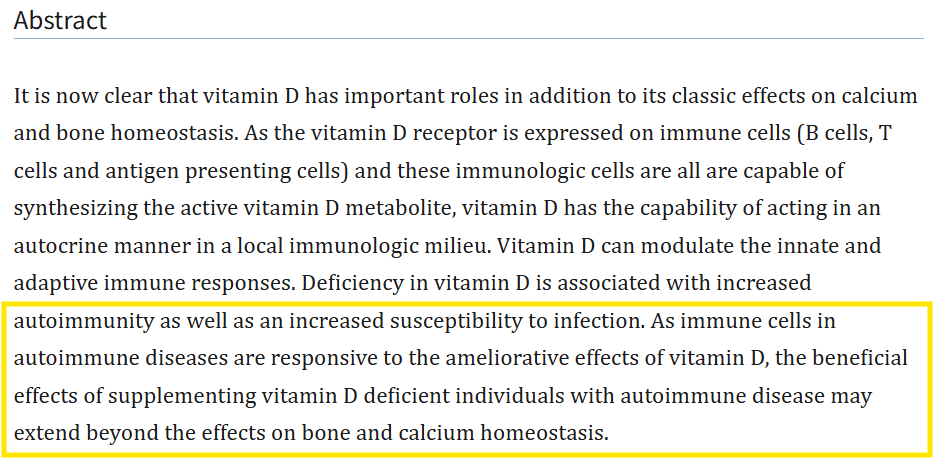Screen dimensions: 933x463
Task: Click the Abstract heading
Action: pos(60,20)
